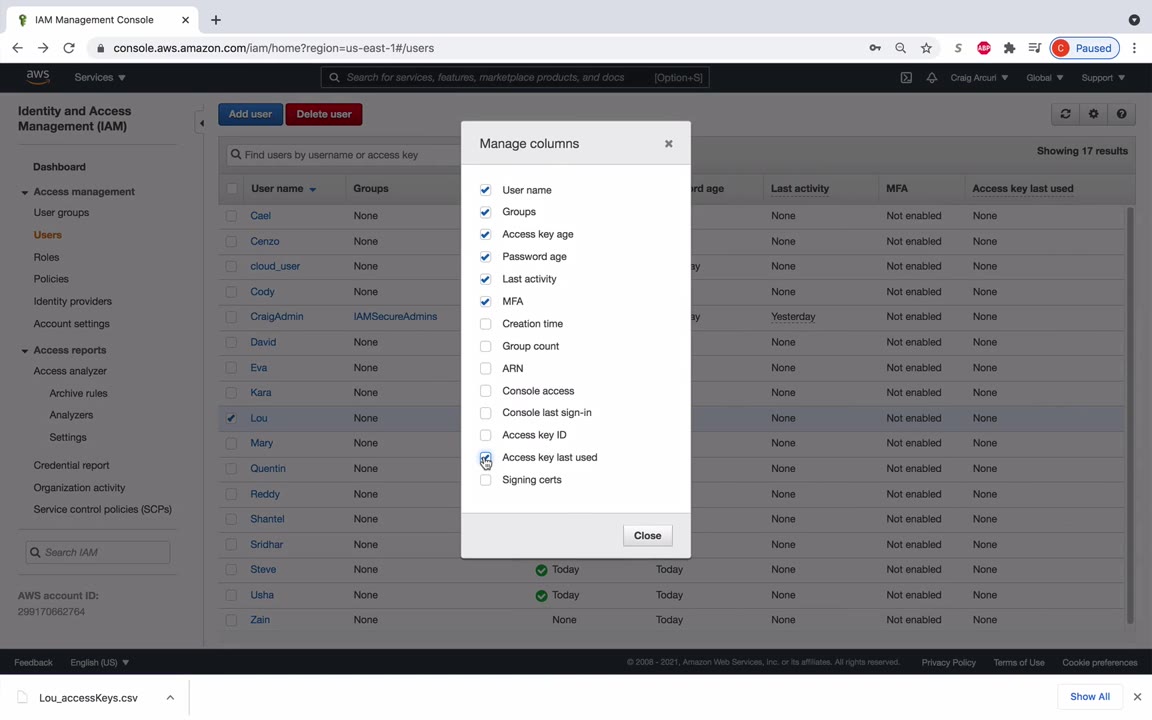Open Policies in the sidebar
1152x720 pixels.
click(51, 279)
